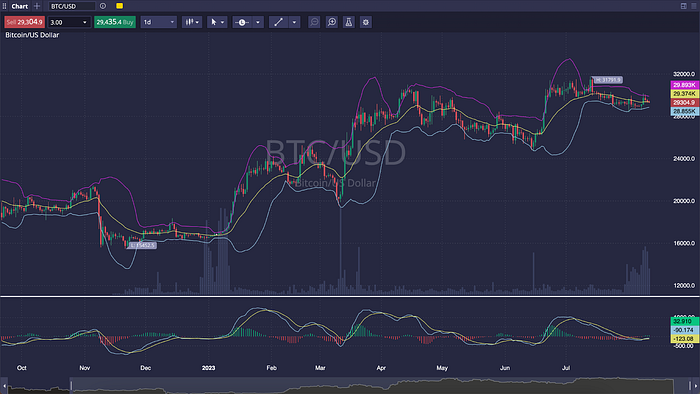700x394 pixels.
Task: Switch to the Chart tab
Action: (20, 6)
